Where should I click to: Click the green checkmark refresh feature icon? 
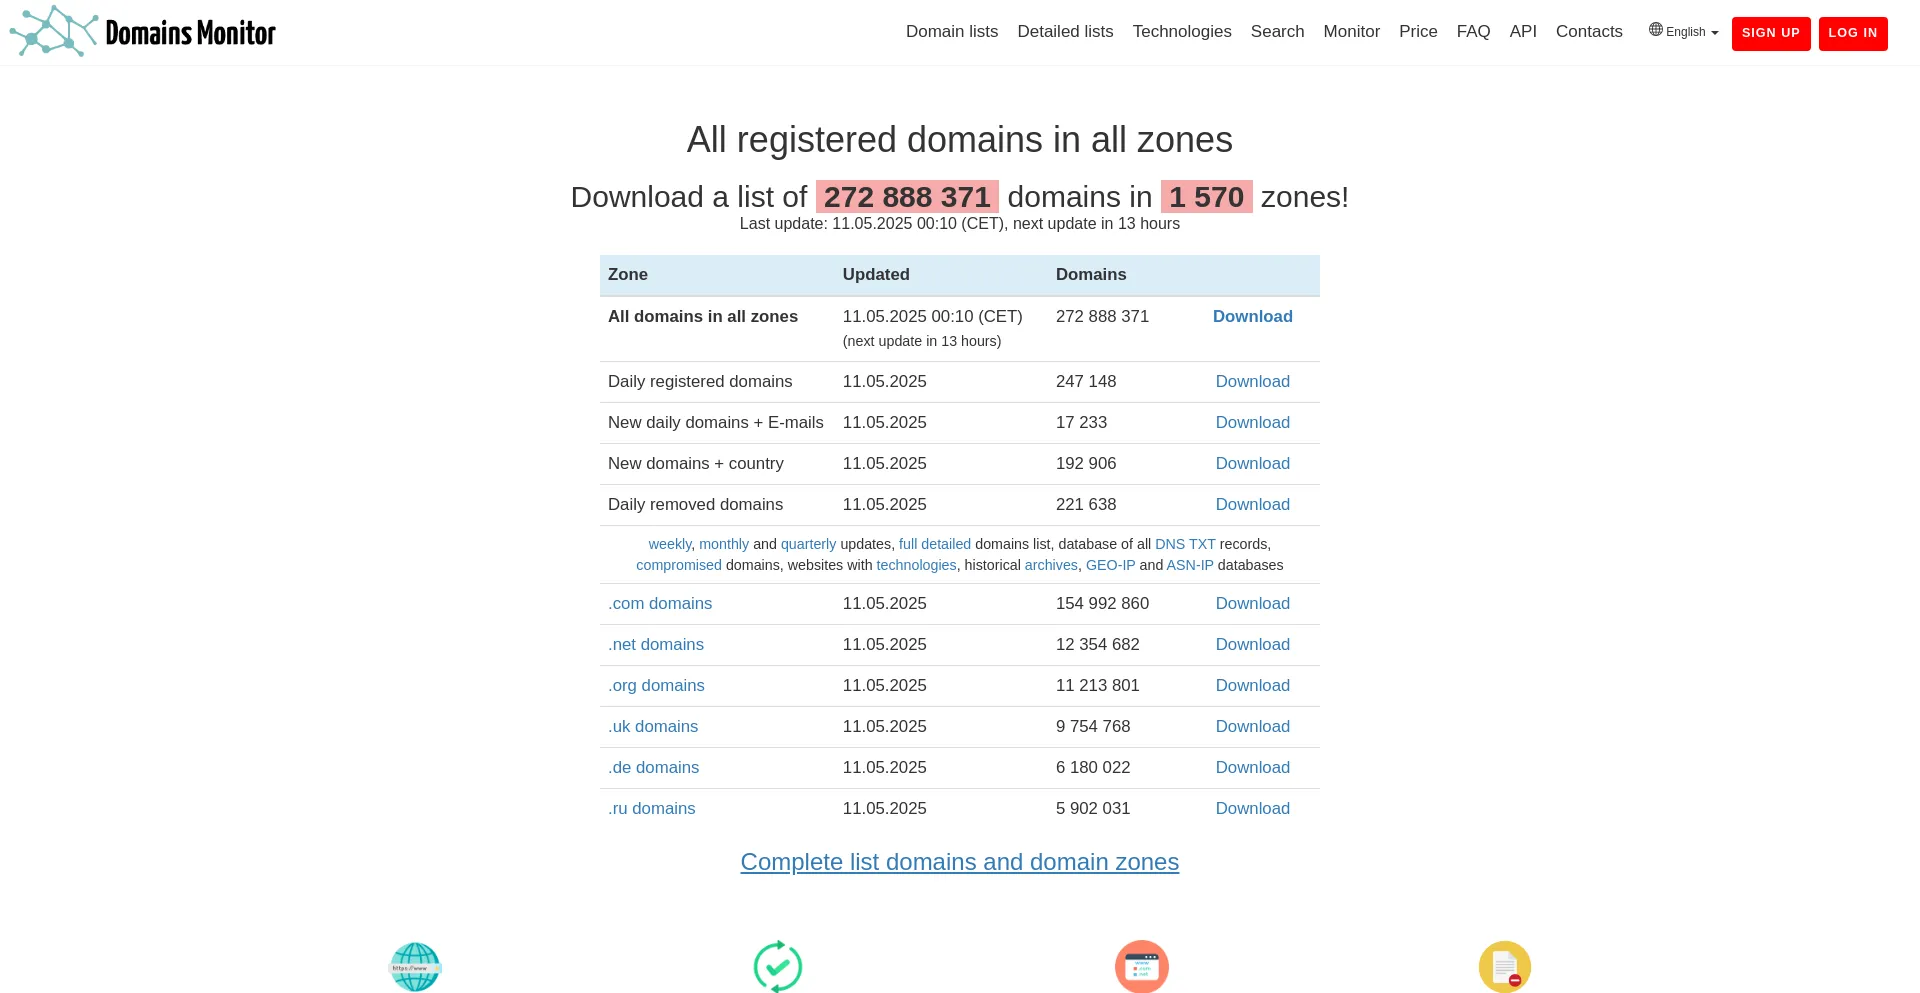[x=778, y=967]
